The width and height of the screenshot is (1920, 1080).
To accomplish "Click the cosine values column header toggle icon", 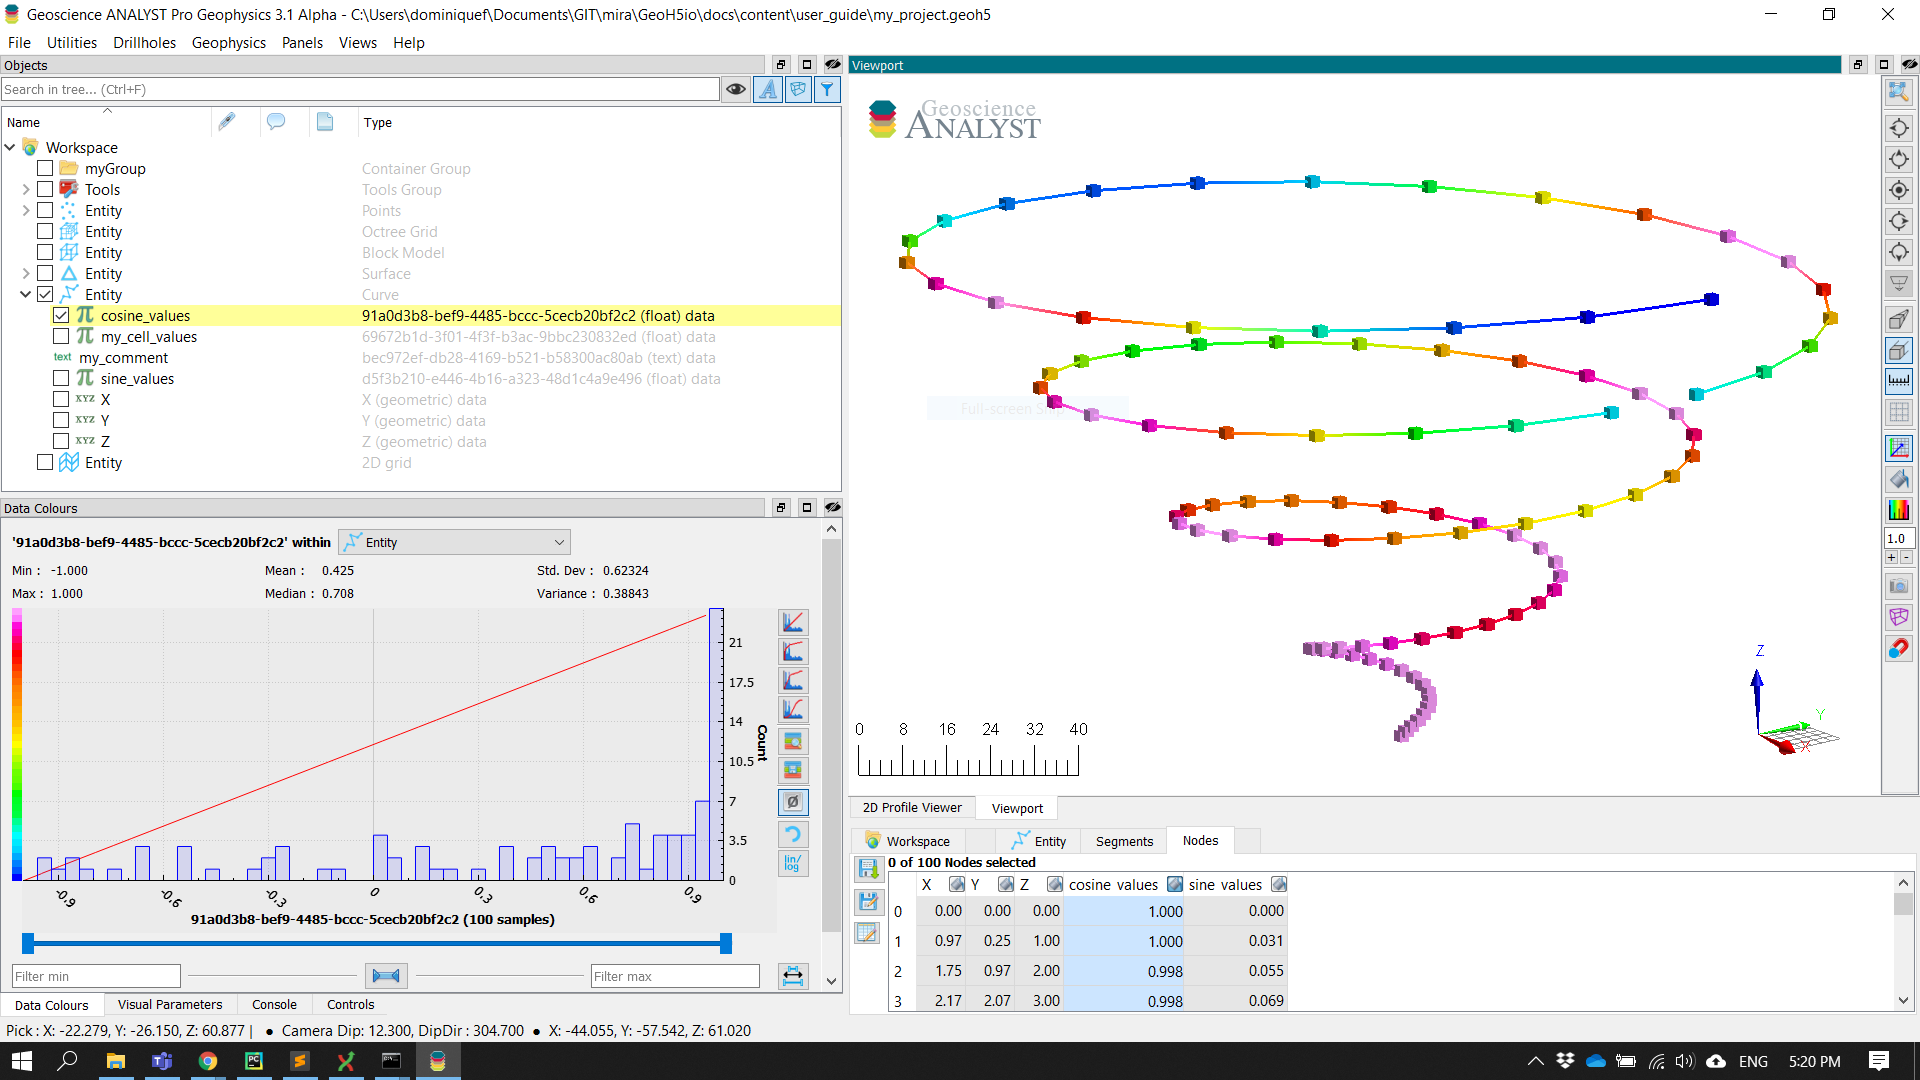I will 1175,884.
